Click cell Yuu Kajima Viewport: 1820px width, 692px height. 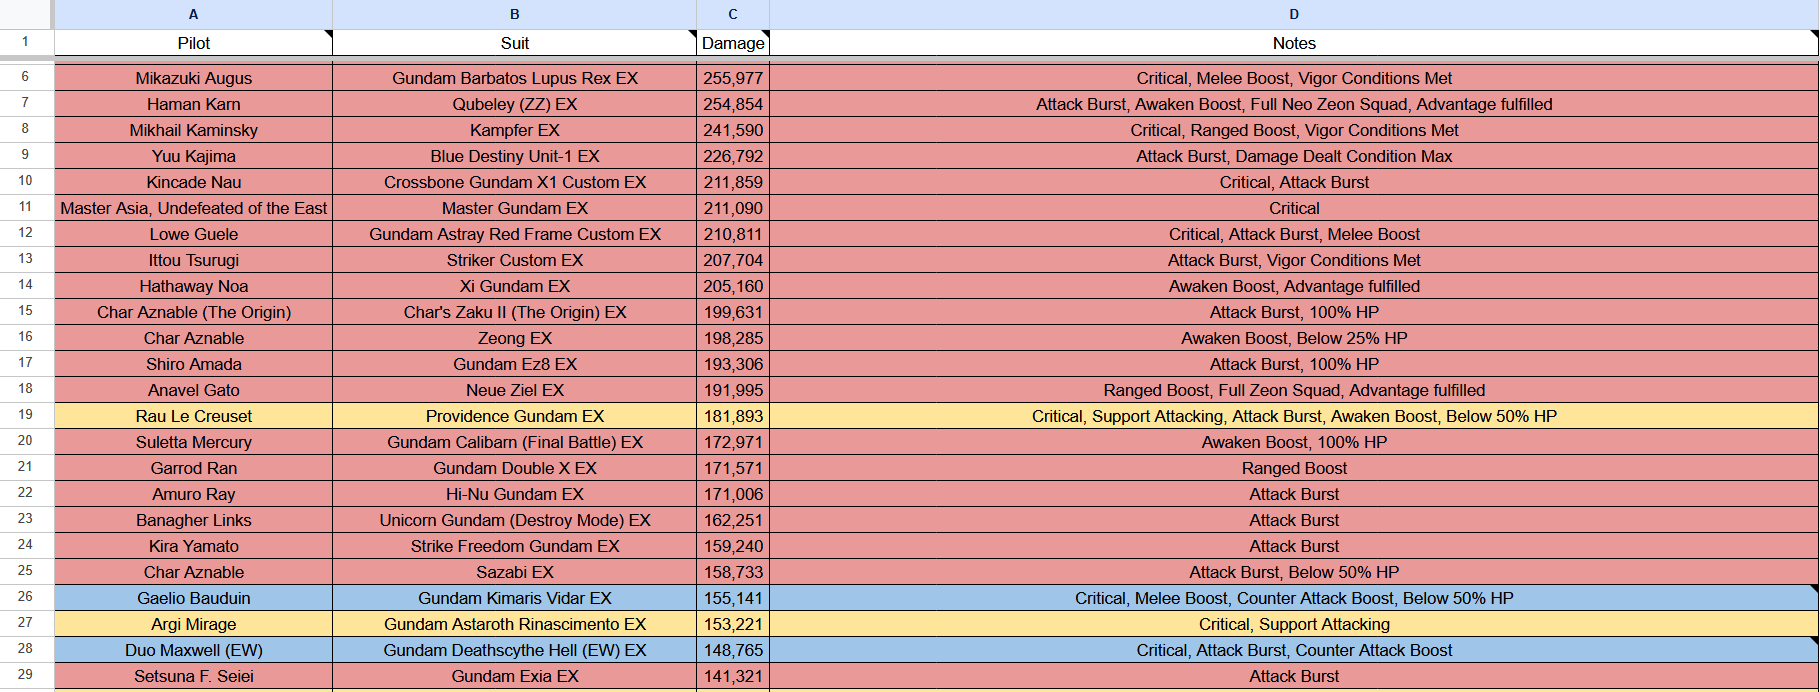coord(193,156)
